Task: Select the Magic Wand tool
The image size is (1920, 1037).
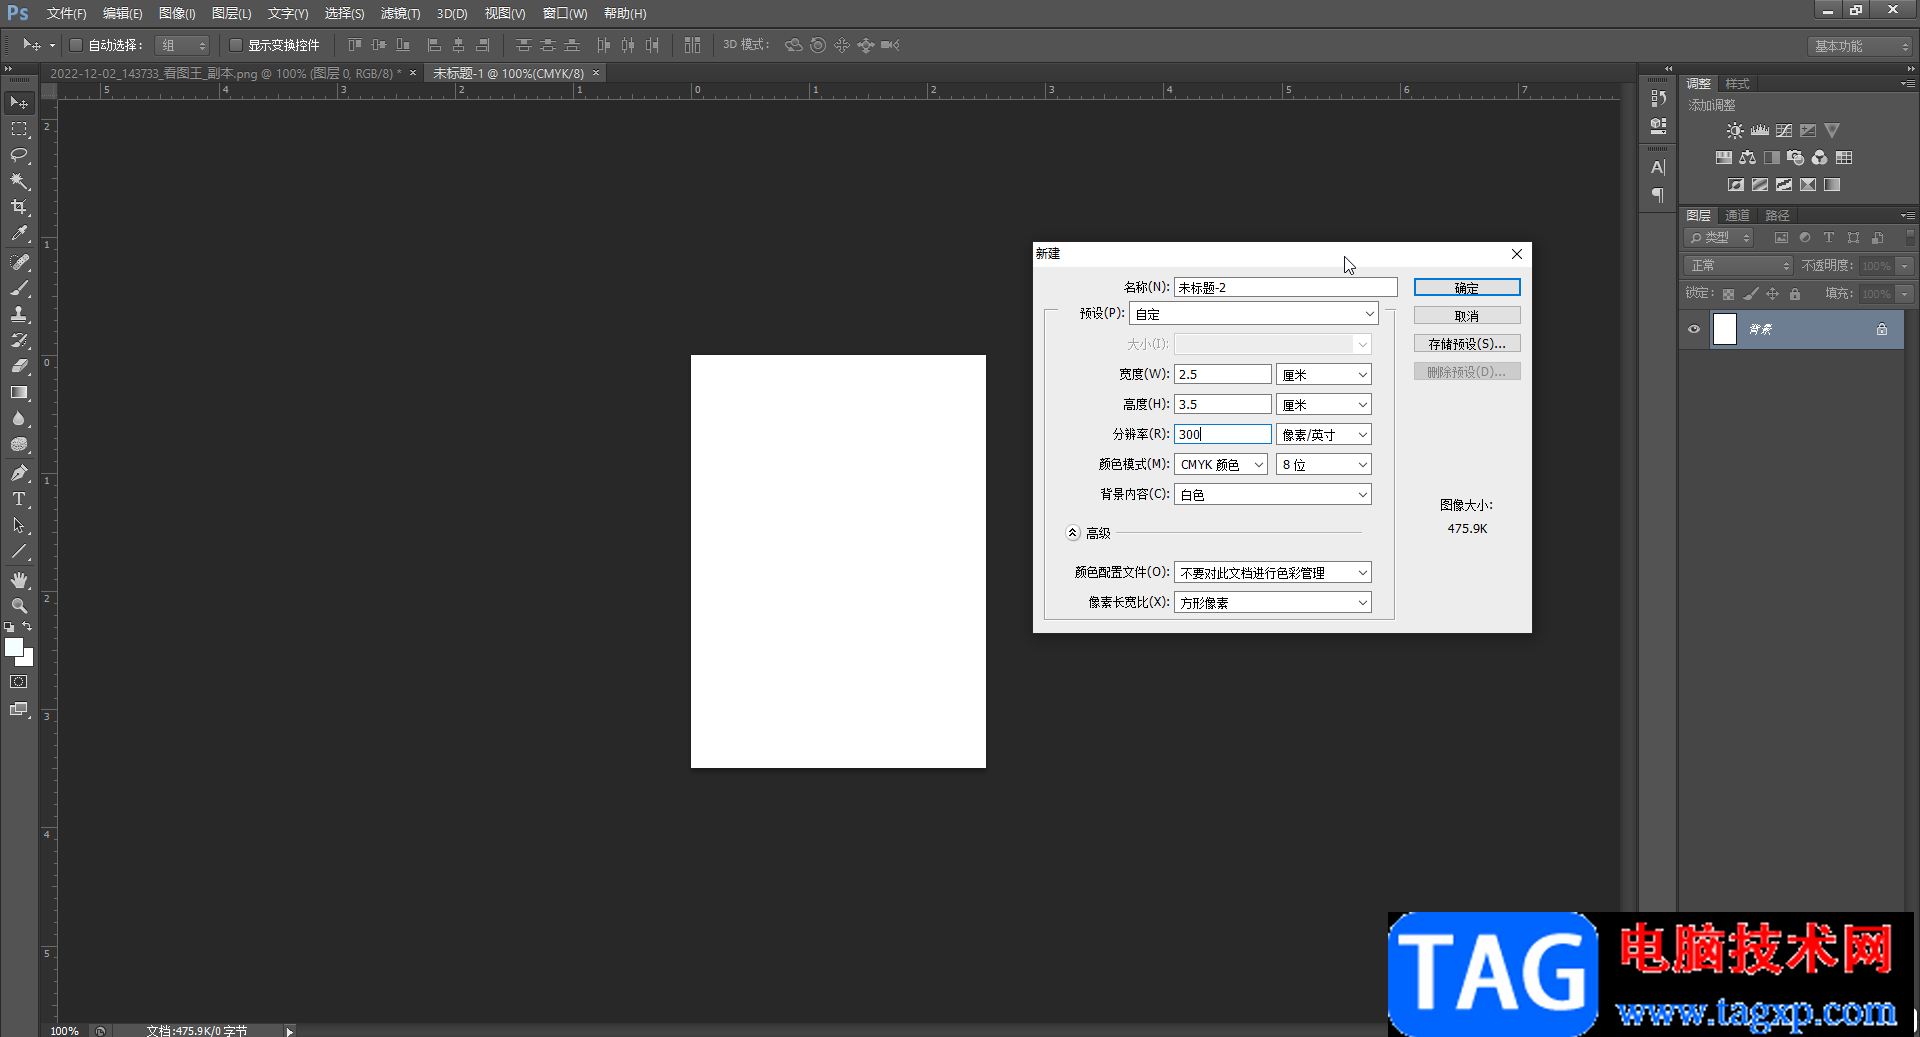Action: click(x=19, y=181)
